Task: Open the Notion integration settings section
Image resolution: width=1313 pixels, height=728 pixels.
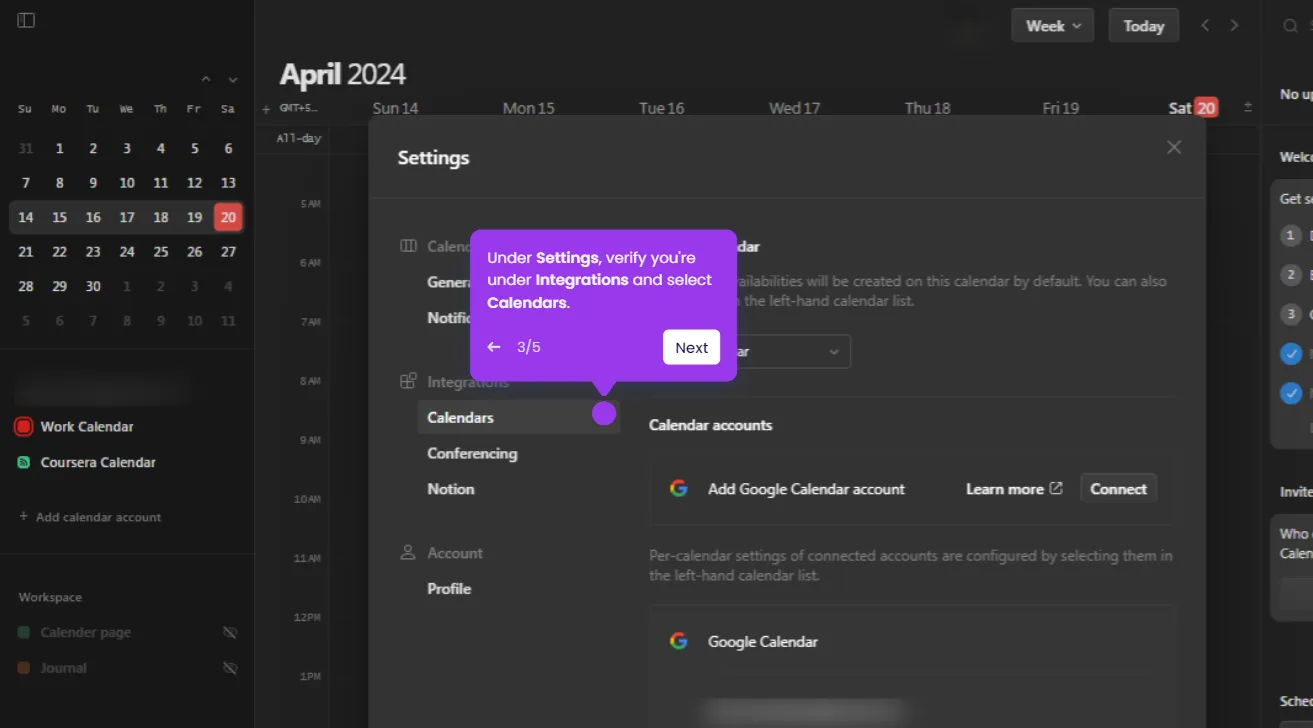Action: click(450, 489)
